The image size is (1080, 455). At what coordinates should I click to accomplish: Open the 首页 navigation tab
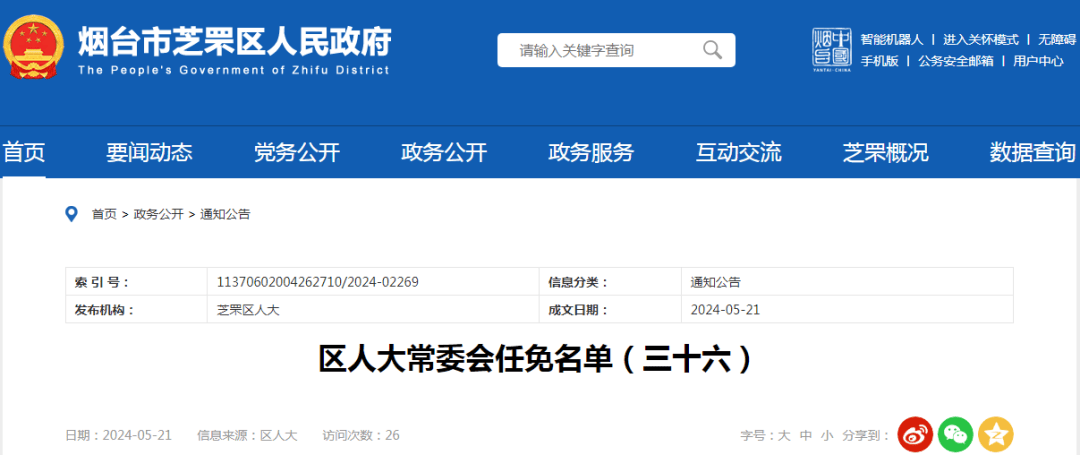(24, 153)
